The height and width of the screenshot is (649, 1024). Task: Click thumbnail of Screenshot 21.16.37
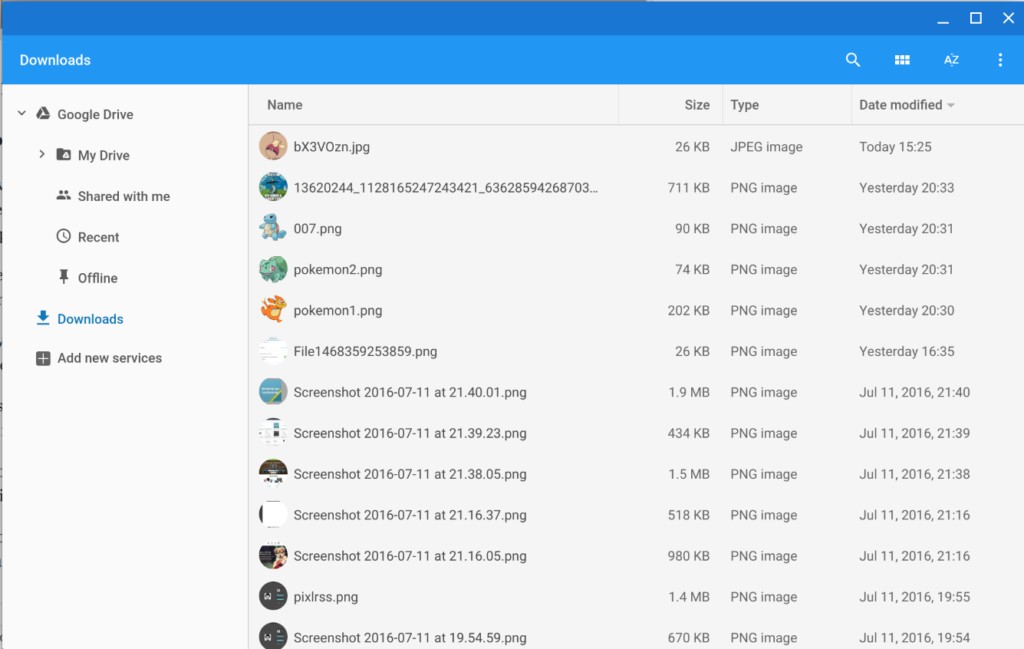point(273,514)
